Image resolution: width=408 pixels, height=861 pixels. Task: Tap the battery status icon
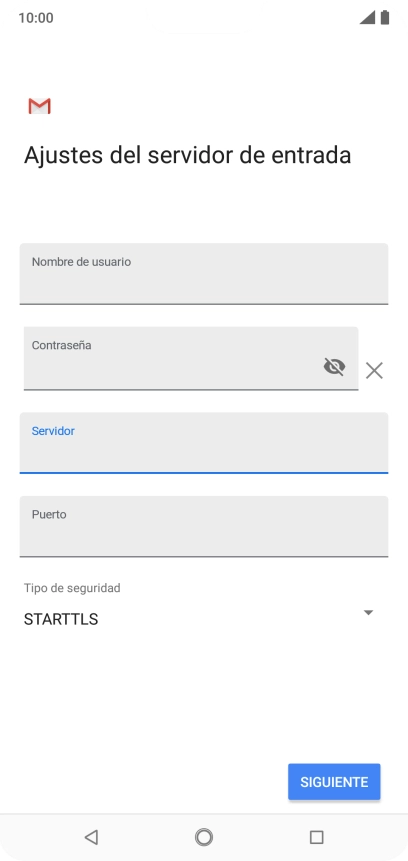coord(385,18)
